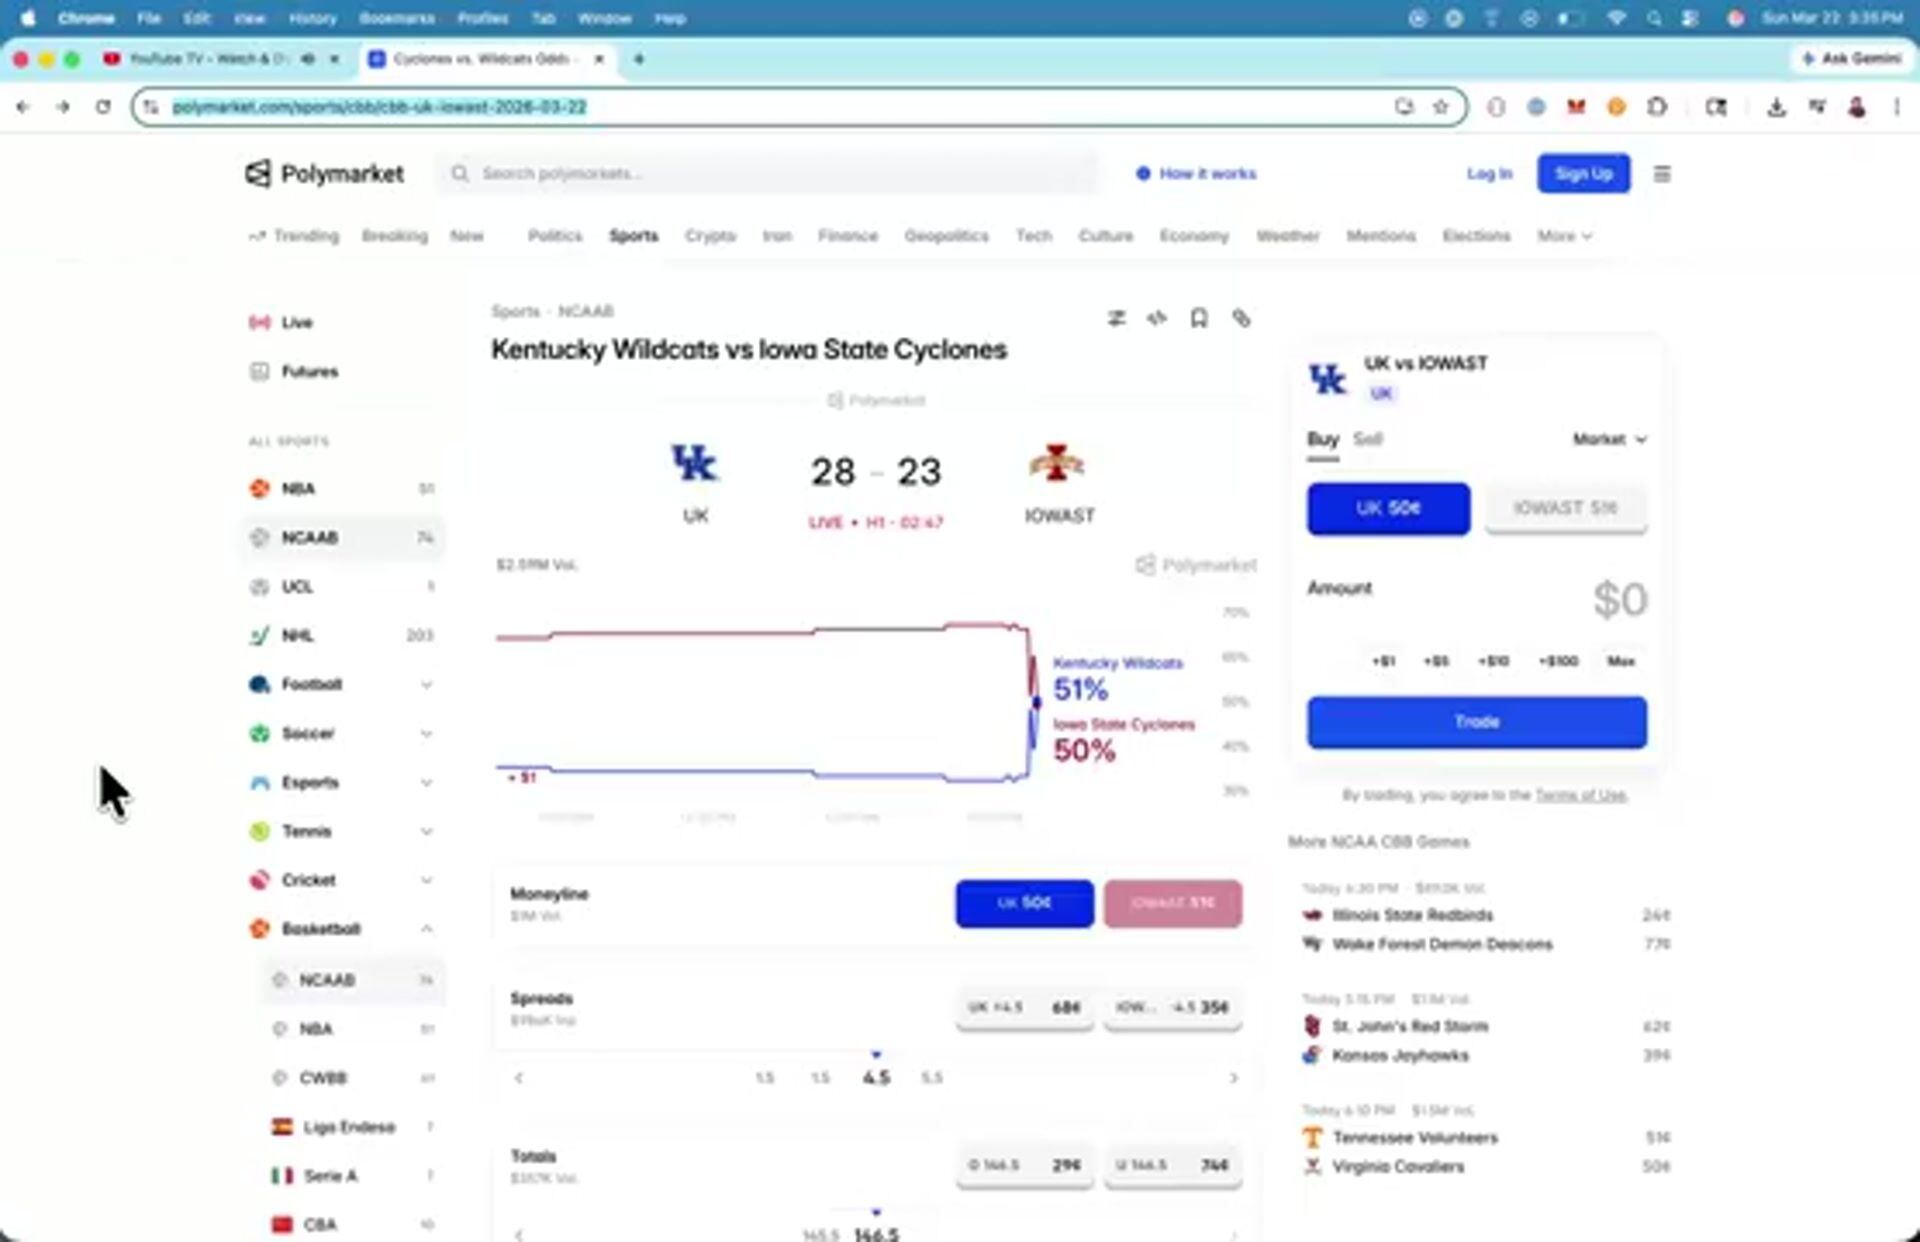
Task: Open the Live sidebar section
Action: [296, 322]
